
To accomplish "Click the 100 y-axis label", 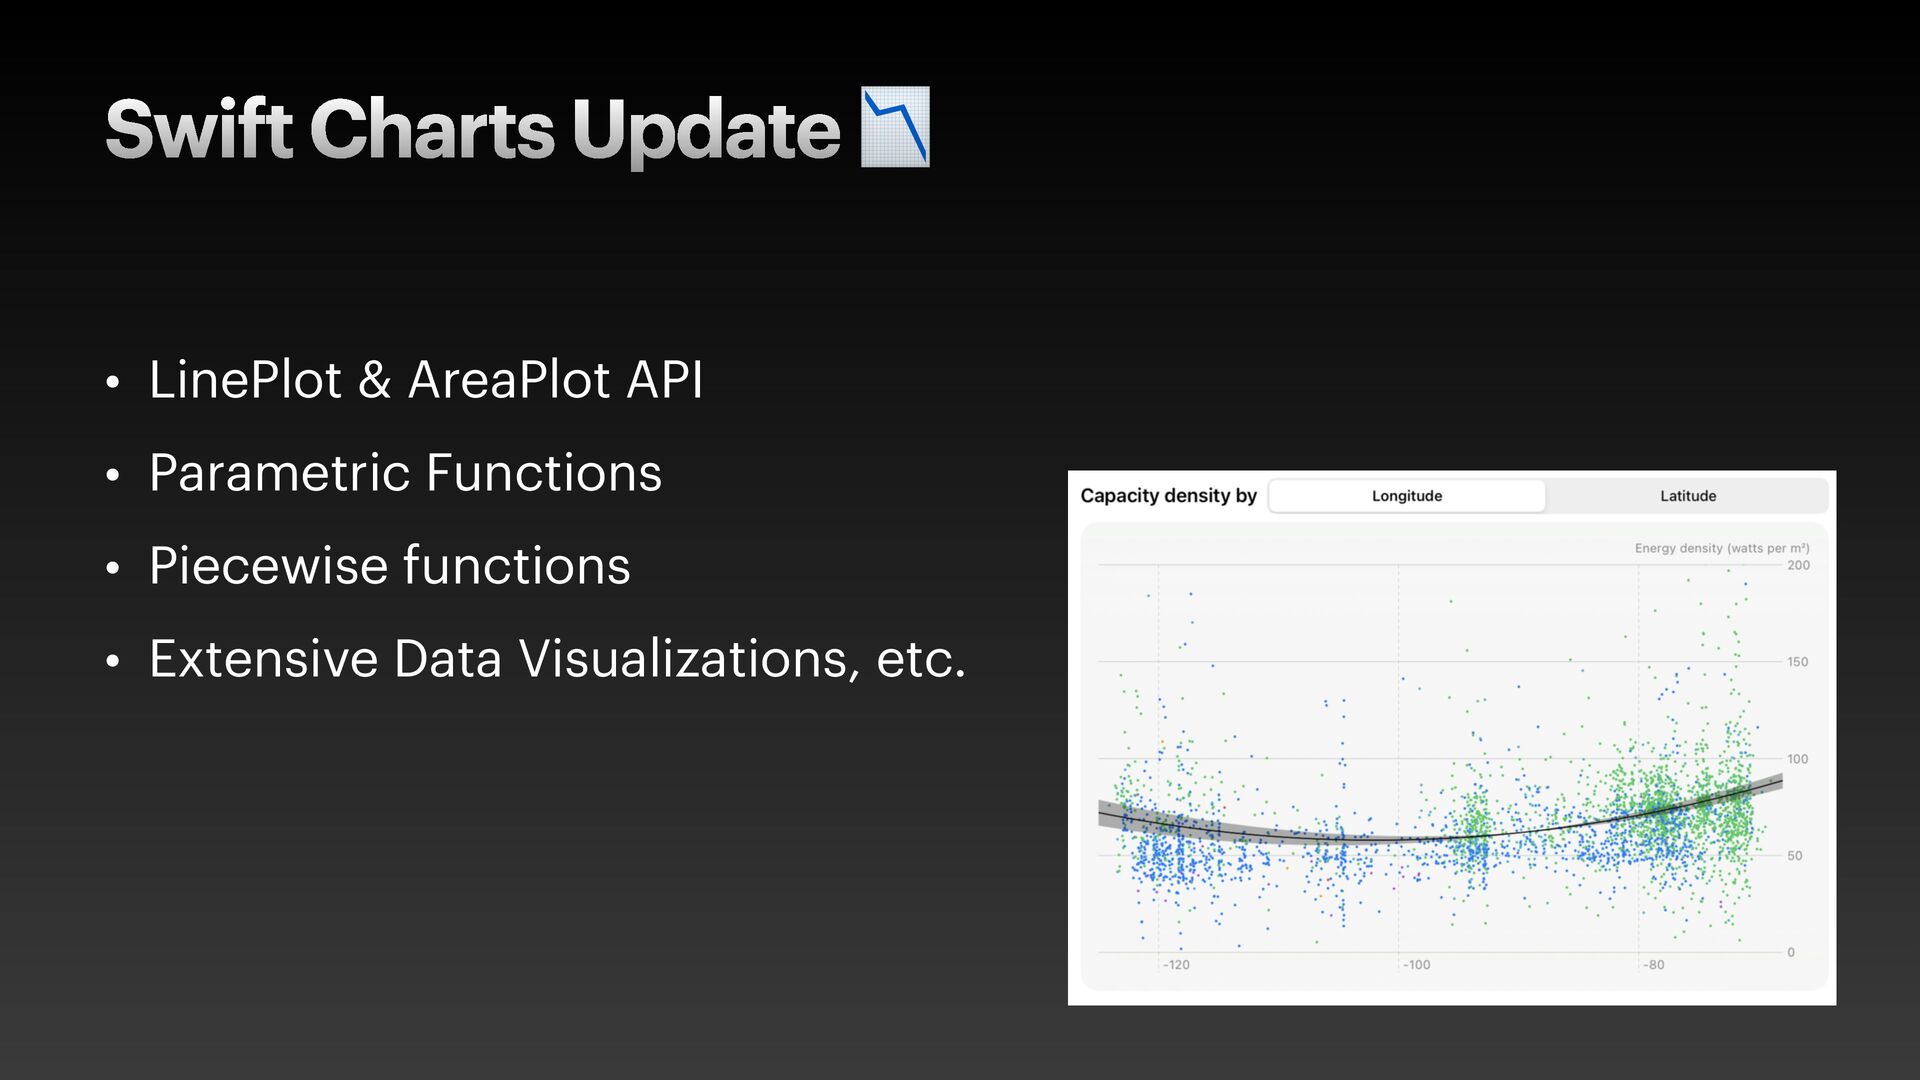I will pyautogui.click(x=1797, y=759).
